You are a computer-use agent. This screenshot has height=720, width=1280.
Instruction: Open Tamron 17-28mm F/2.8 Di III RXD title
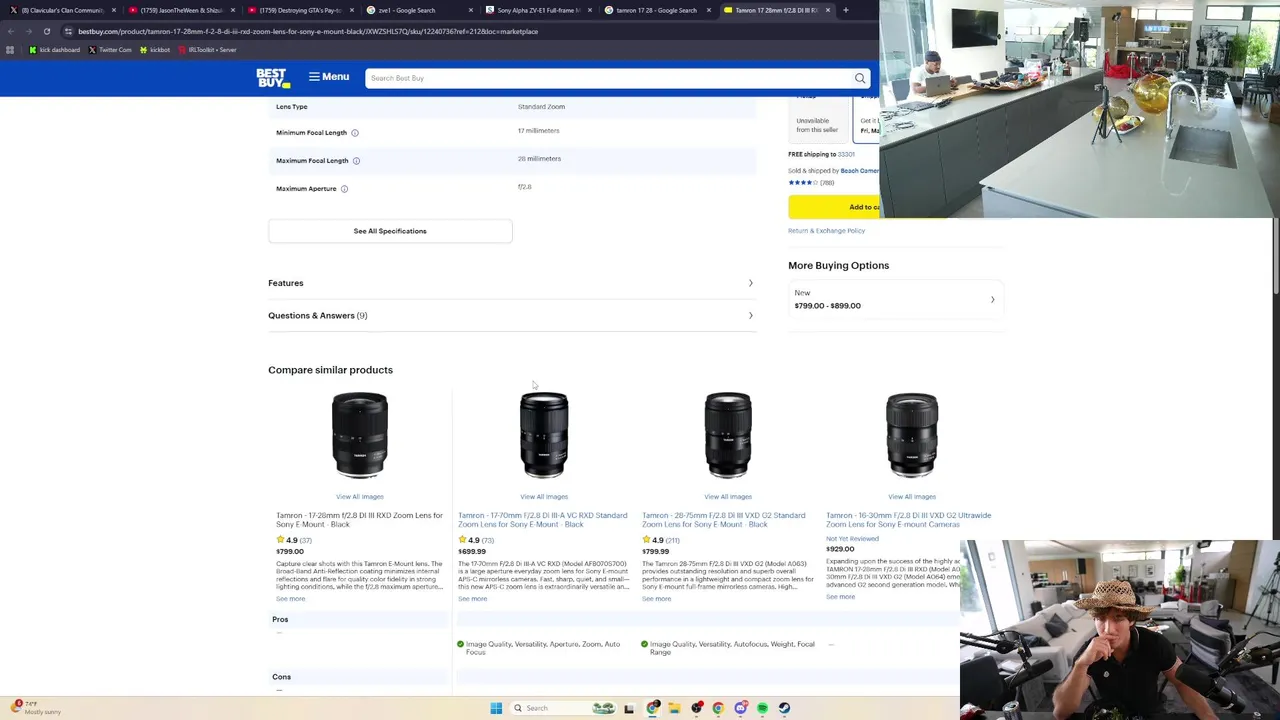click(359, 520)
